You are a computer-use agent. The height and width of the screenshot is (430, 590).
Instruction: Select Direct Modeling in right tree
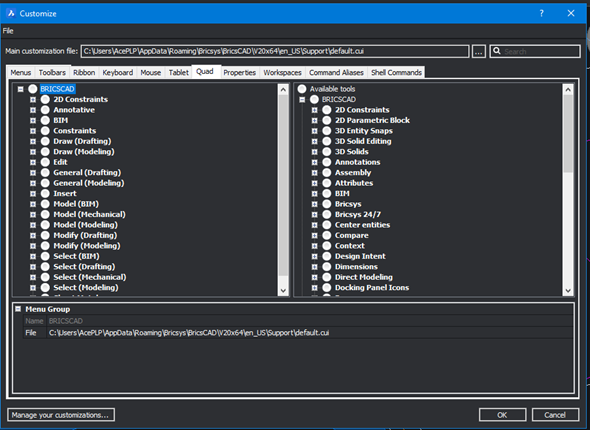[x=364, y=277]
